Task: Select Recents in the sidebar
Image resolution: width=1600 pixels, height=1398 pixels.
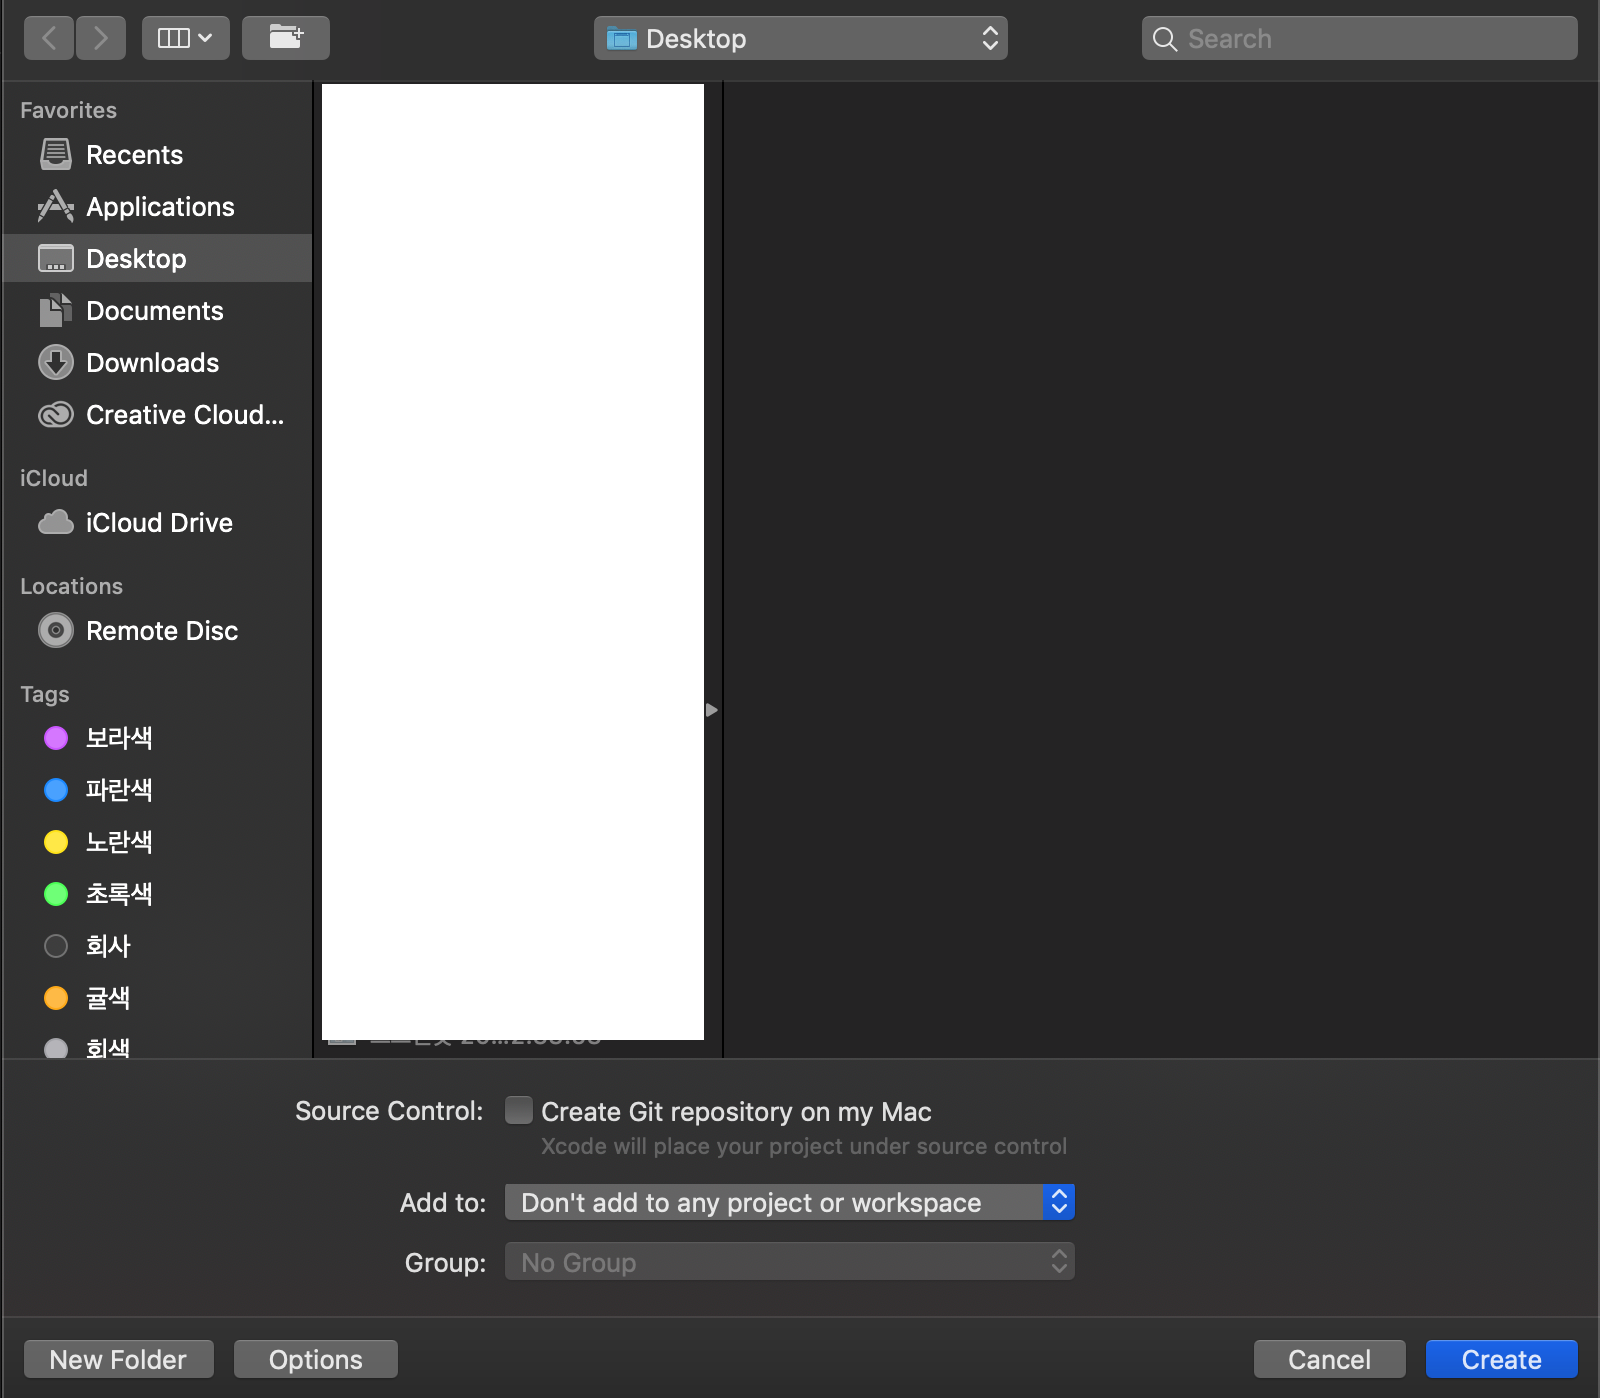Action: [158, 155]
